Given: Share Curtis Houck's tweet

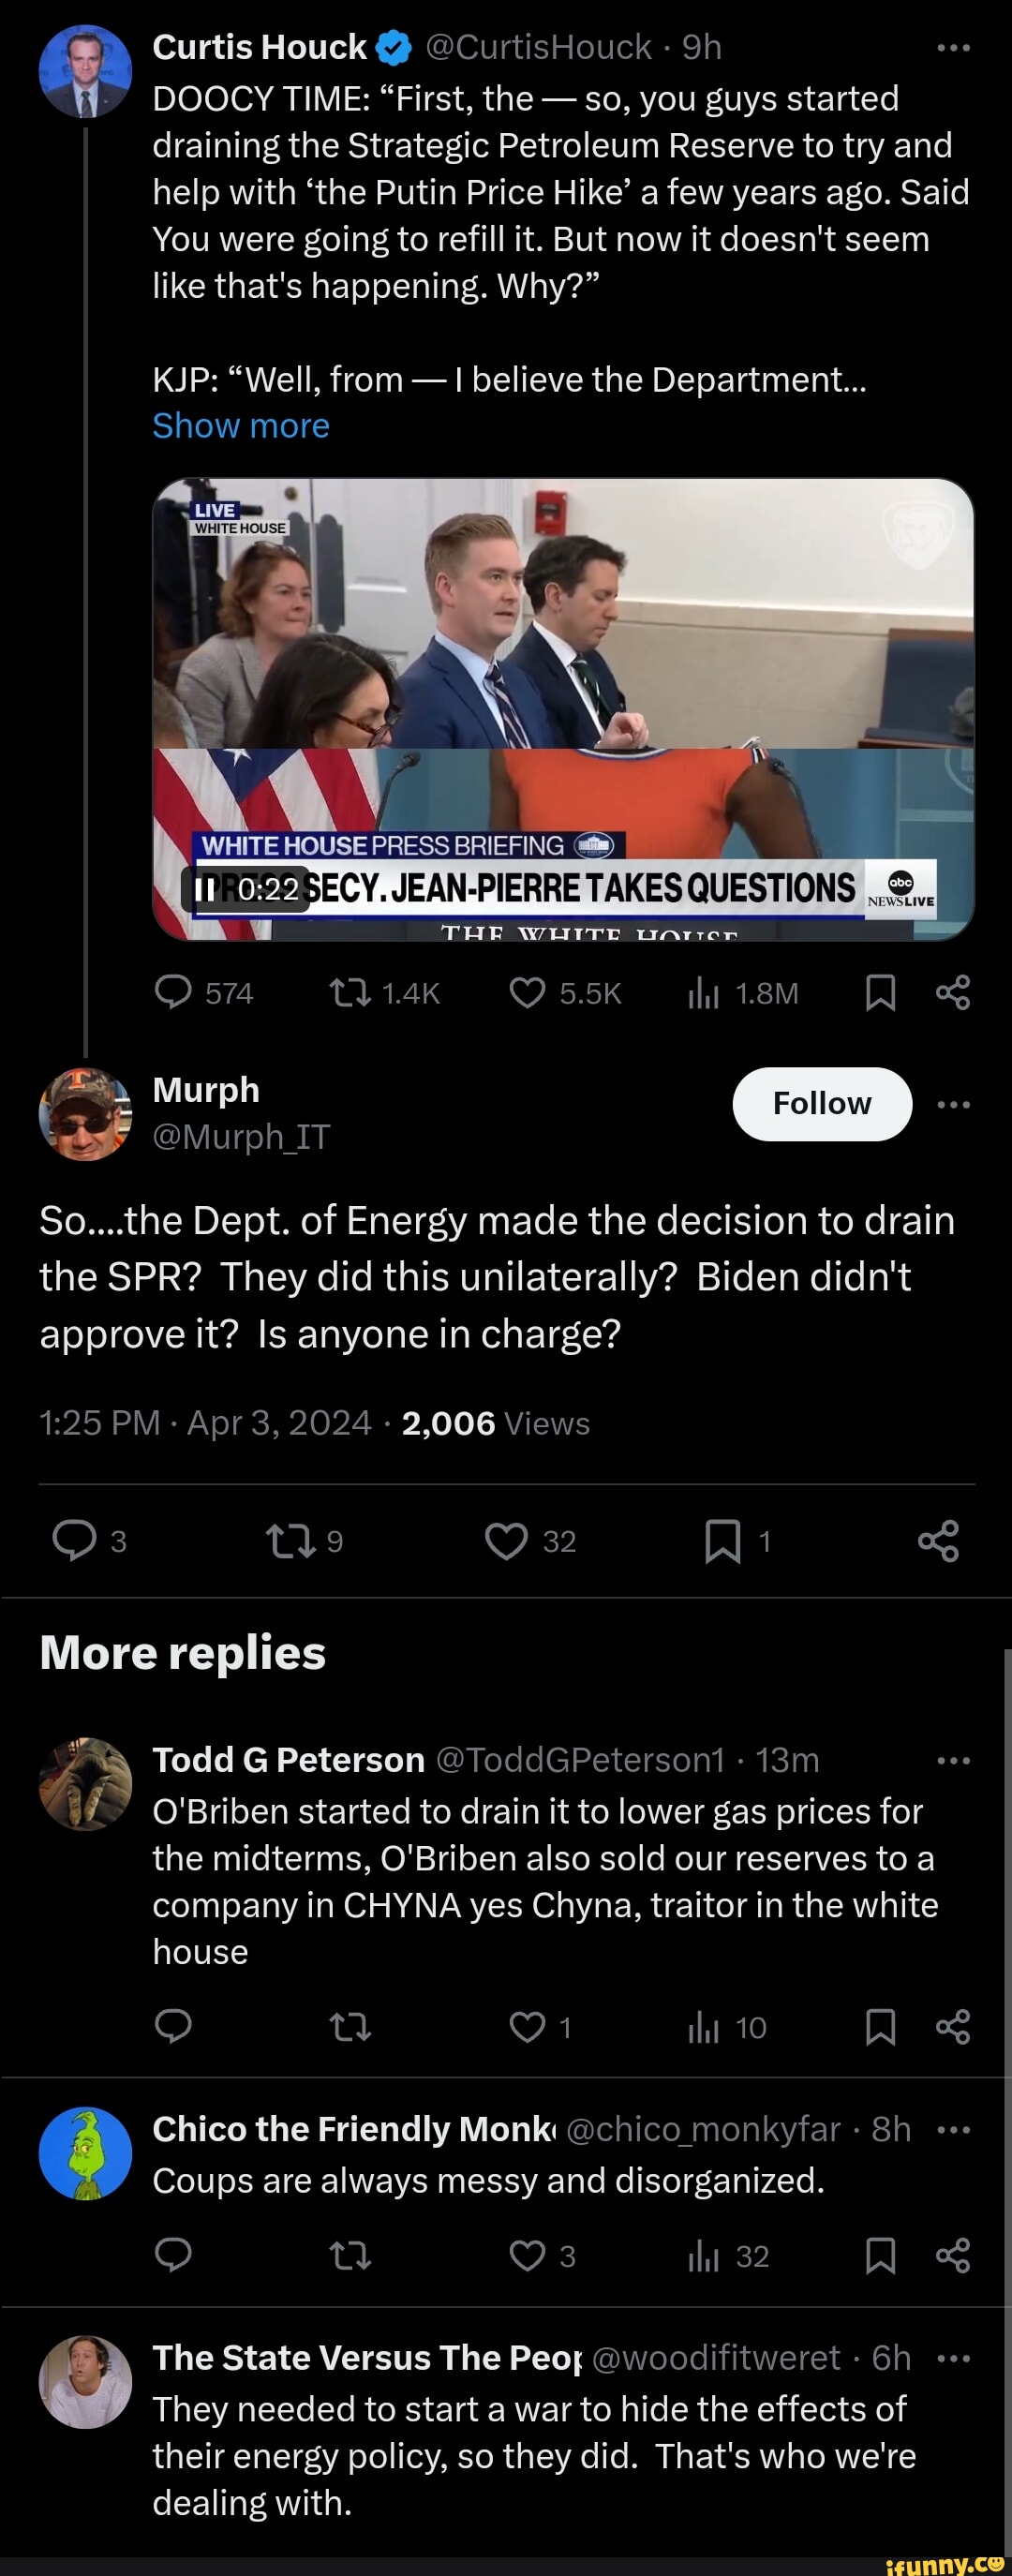Looking at the screenshot, I should click(953, 992).
